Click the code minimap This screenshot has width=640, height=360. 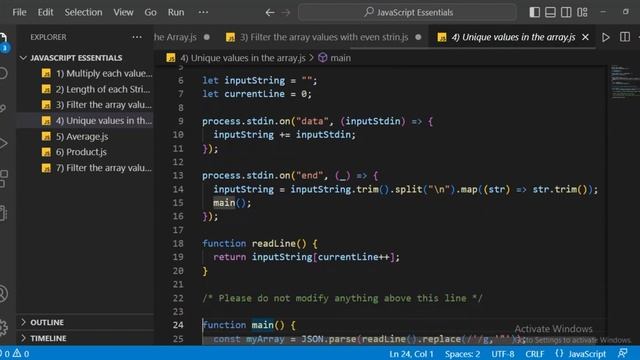pos(624,82)
